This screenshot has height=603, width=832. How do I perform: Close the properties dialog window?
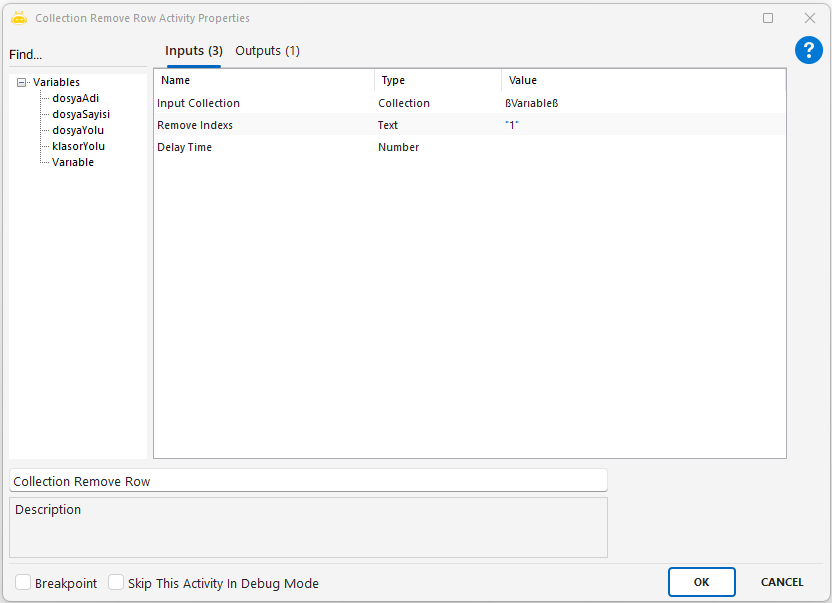click(x=810, y=18)
